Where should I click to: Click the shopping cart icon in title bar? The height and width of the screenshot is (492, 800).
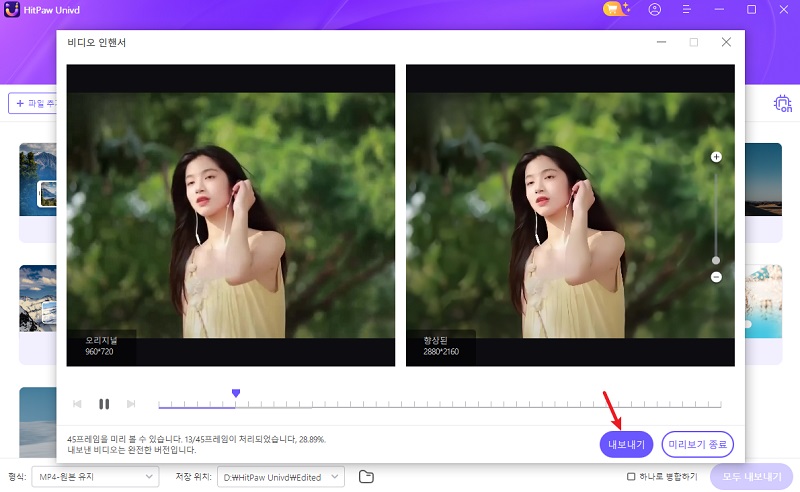click(x=616, y=9)
